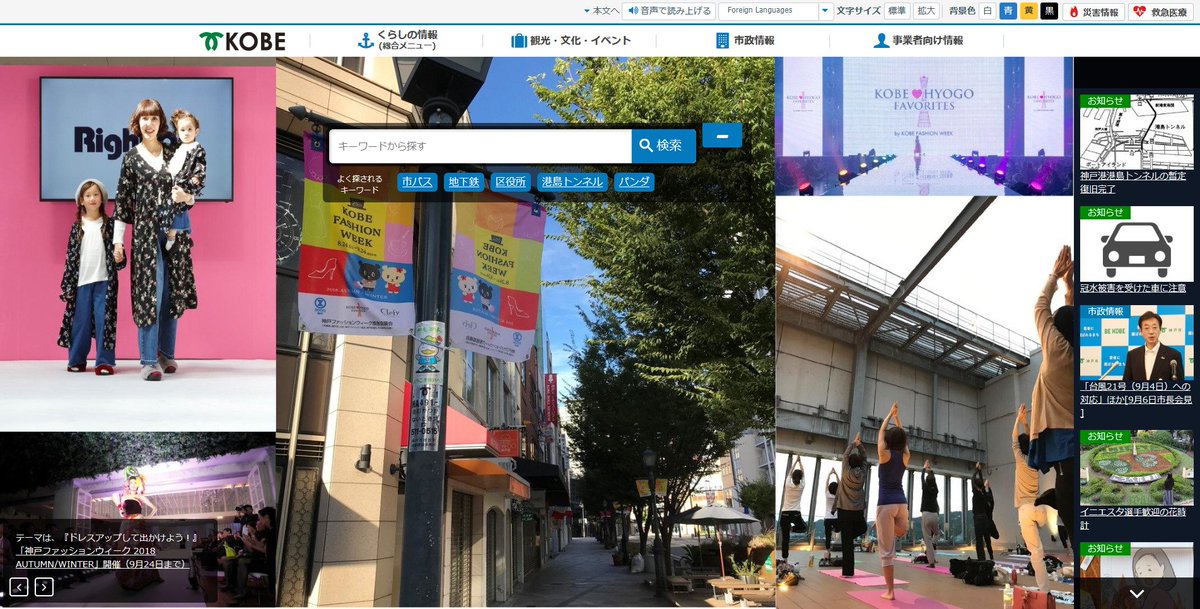Select yellow 黄 background color

tap(1029, 11)
